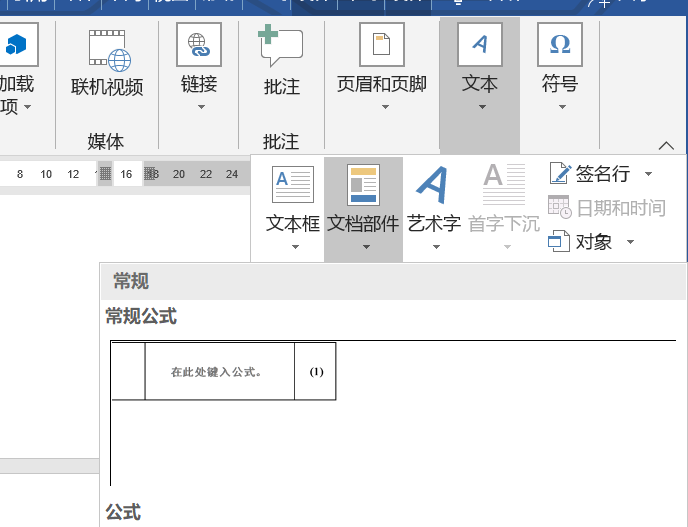Expand the 文本框 dropdown arrow
The width and height of the screenshot is (688, 527).
(x=295, y=247)
